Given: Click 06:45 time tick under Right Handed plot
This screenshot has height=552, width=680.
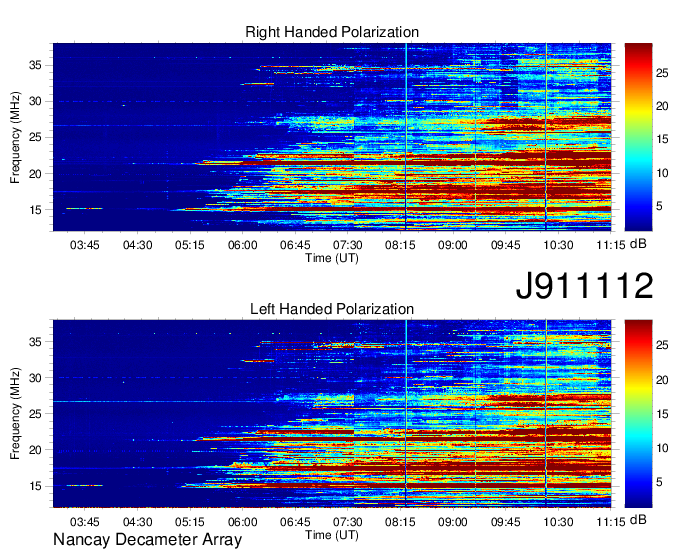Looking at the screenshot, I should tap(295, 245).
